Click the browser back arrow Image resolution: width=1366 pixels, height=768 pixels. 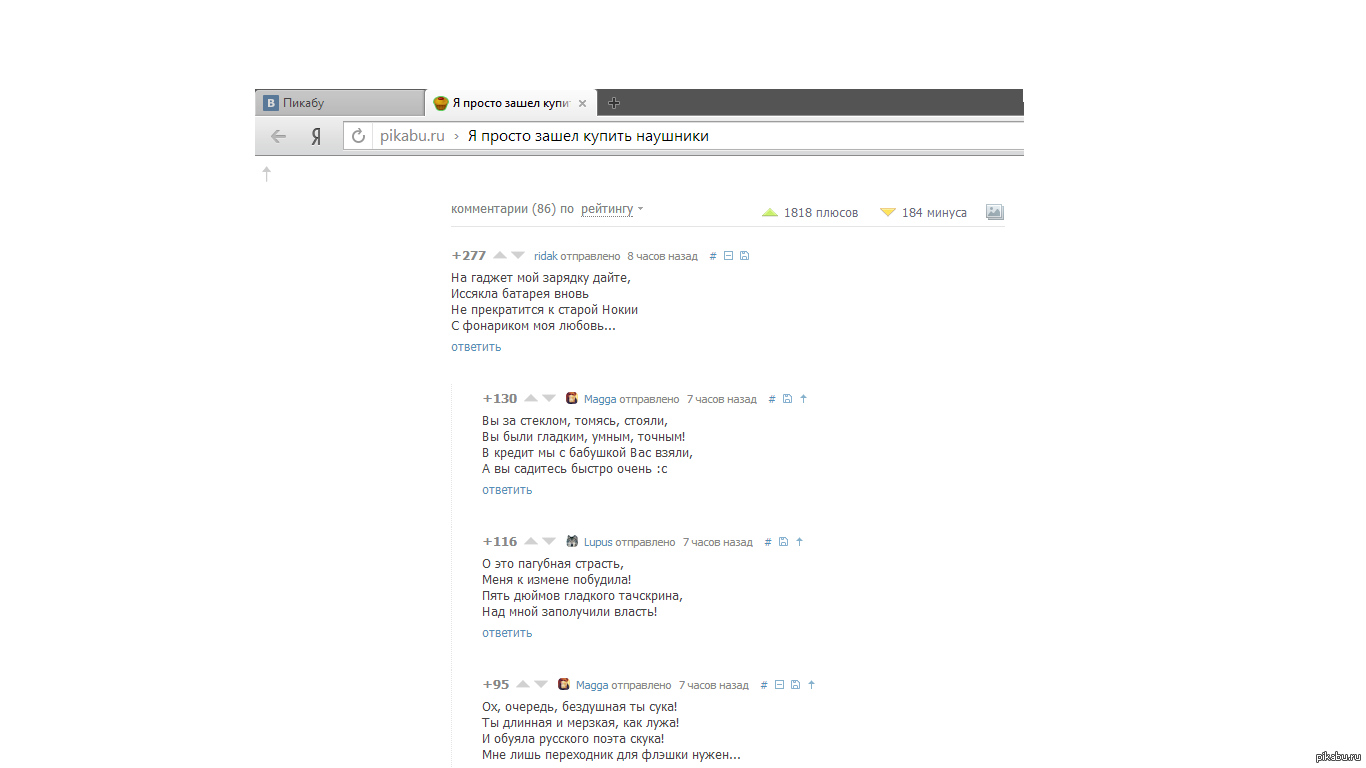(x=279, y=137)
